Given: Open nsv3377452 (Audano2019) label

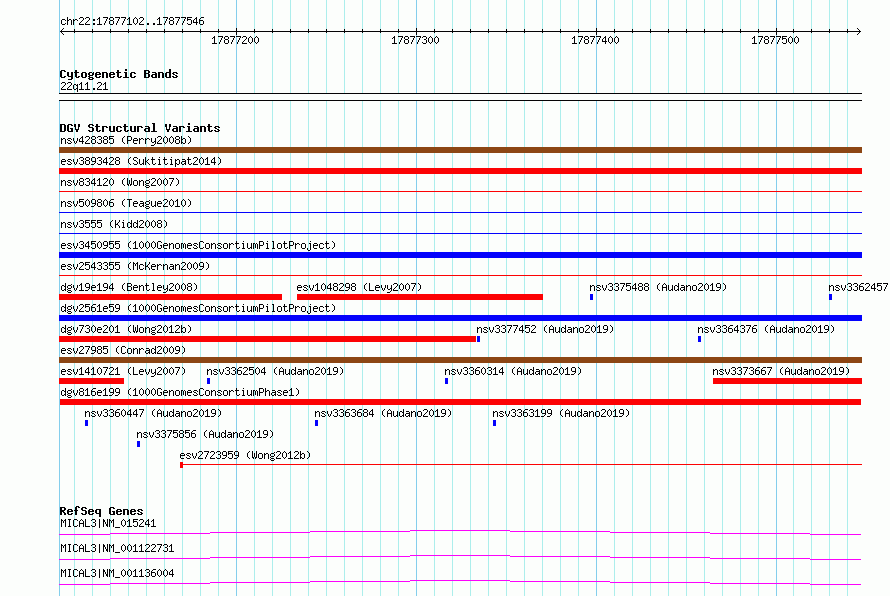Looking at the screenshot, I should 545,329.
